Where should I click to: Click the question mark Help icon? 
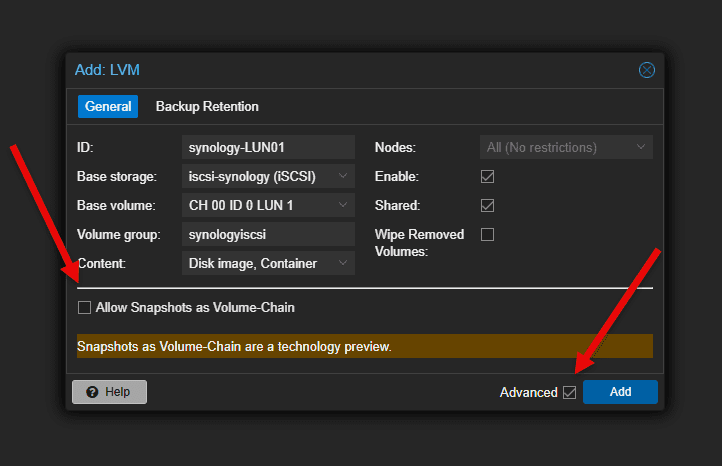(x=92, y=392)
